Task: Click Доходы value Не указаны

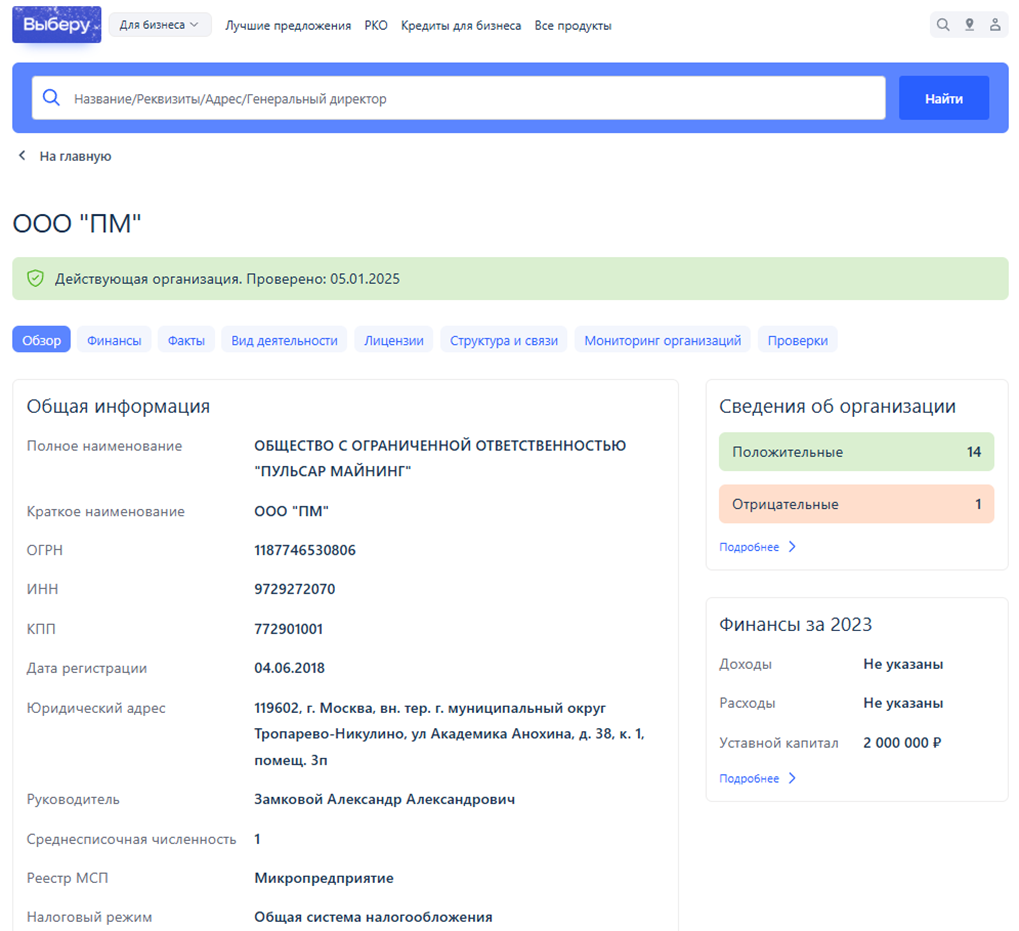Action: click(903, 664)
